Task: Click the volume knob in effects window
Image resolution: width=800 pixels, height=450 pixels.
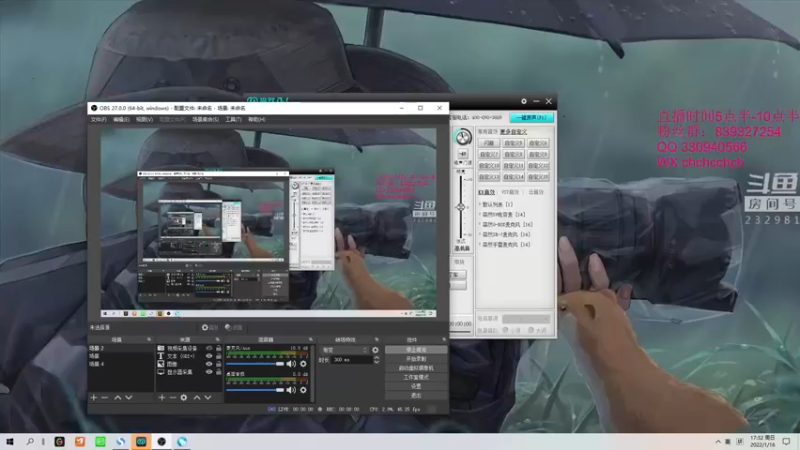Action: coord(463,137)
